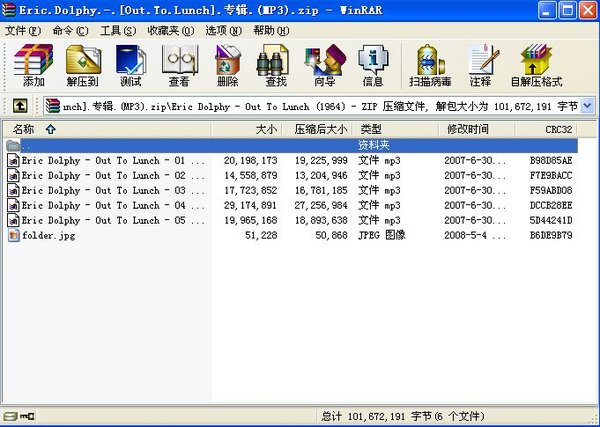Click packed size 13,204,946

click(x=321, y=176)
